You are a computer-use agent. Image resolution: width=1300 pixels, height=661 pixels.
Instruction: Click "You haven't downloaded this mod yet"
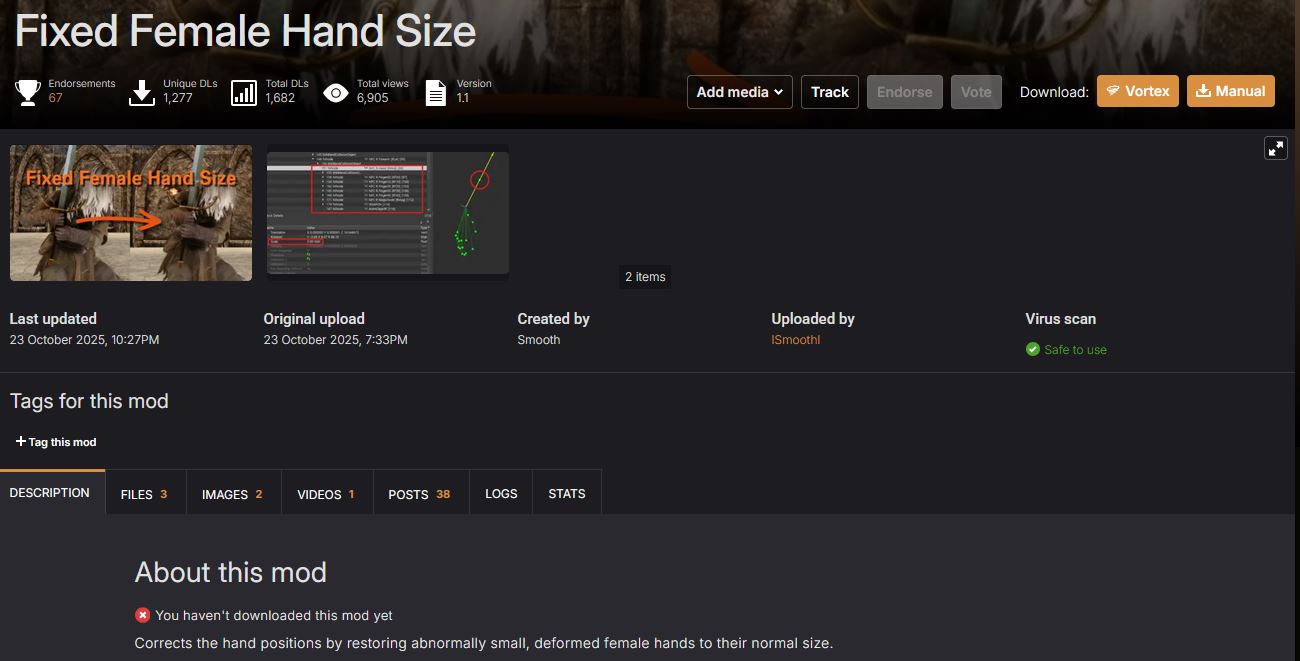[274, 616]
